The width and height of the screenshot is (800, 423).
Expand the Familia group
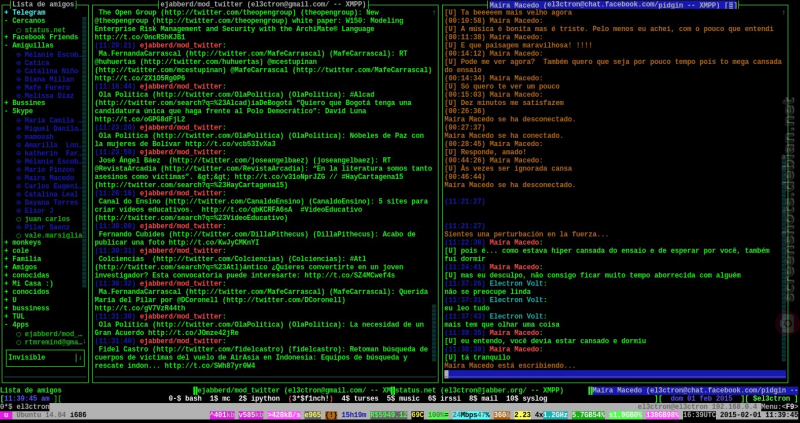pos(7,259)
